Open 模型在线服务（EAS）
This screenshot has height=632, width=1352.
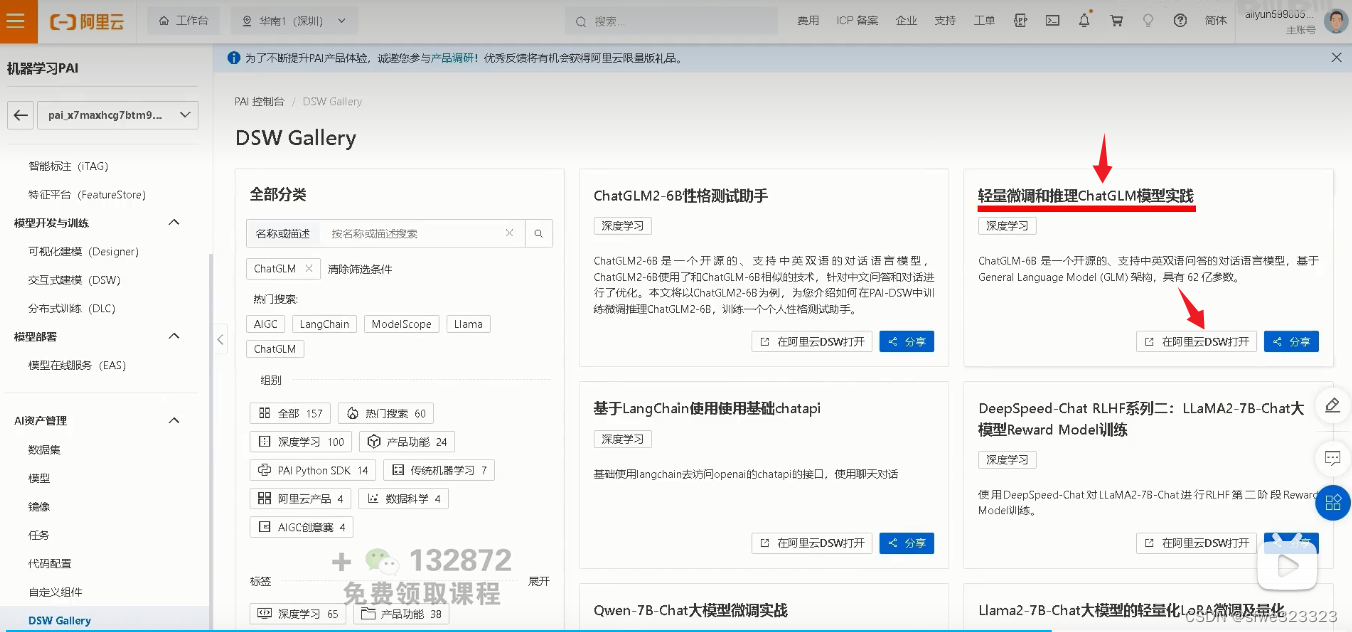77,366
